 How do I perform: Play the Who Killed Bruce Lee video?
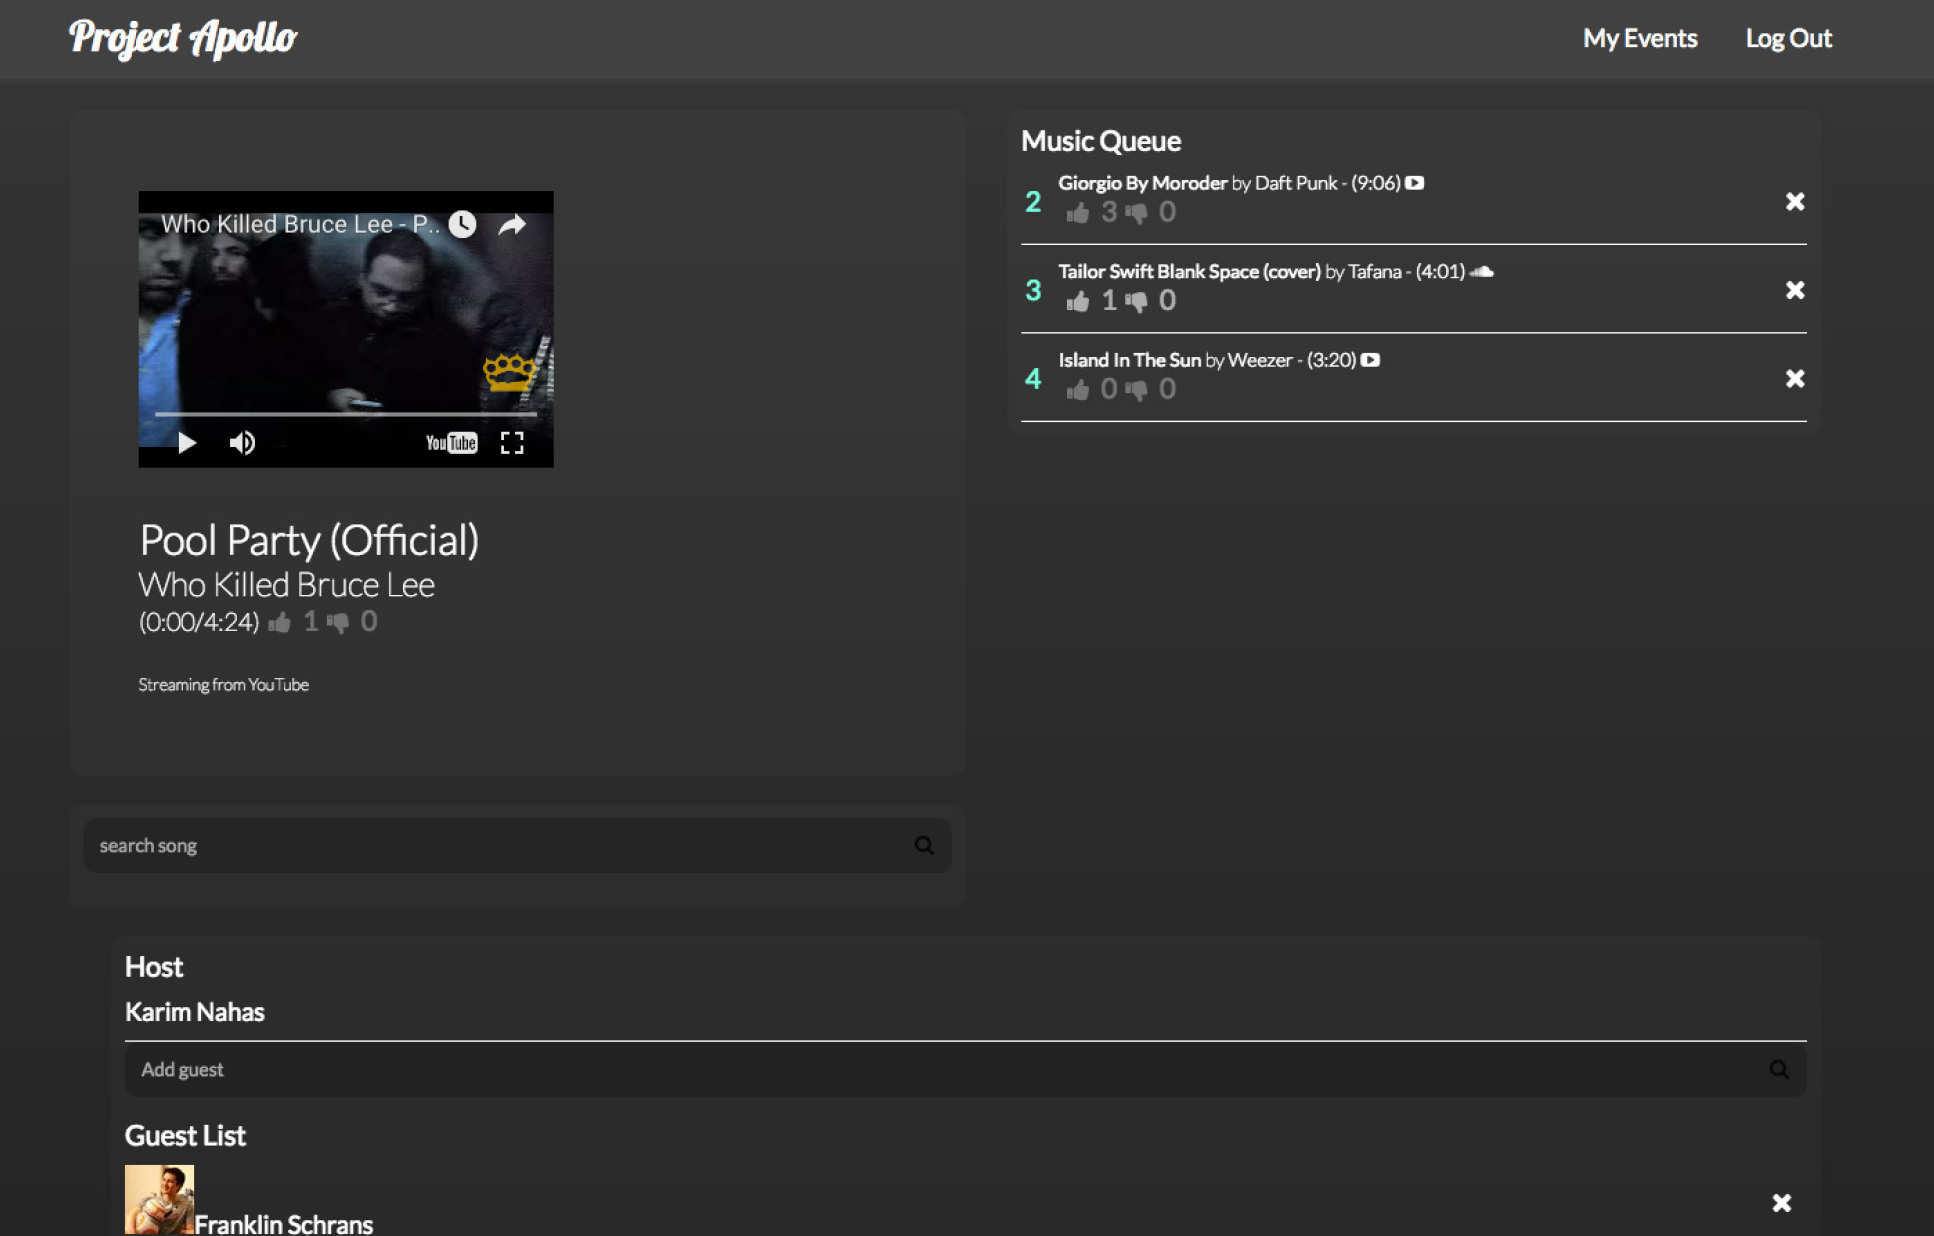[x=186, y=443]
